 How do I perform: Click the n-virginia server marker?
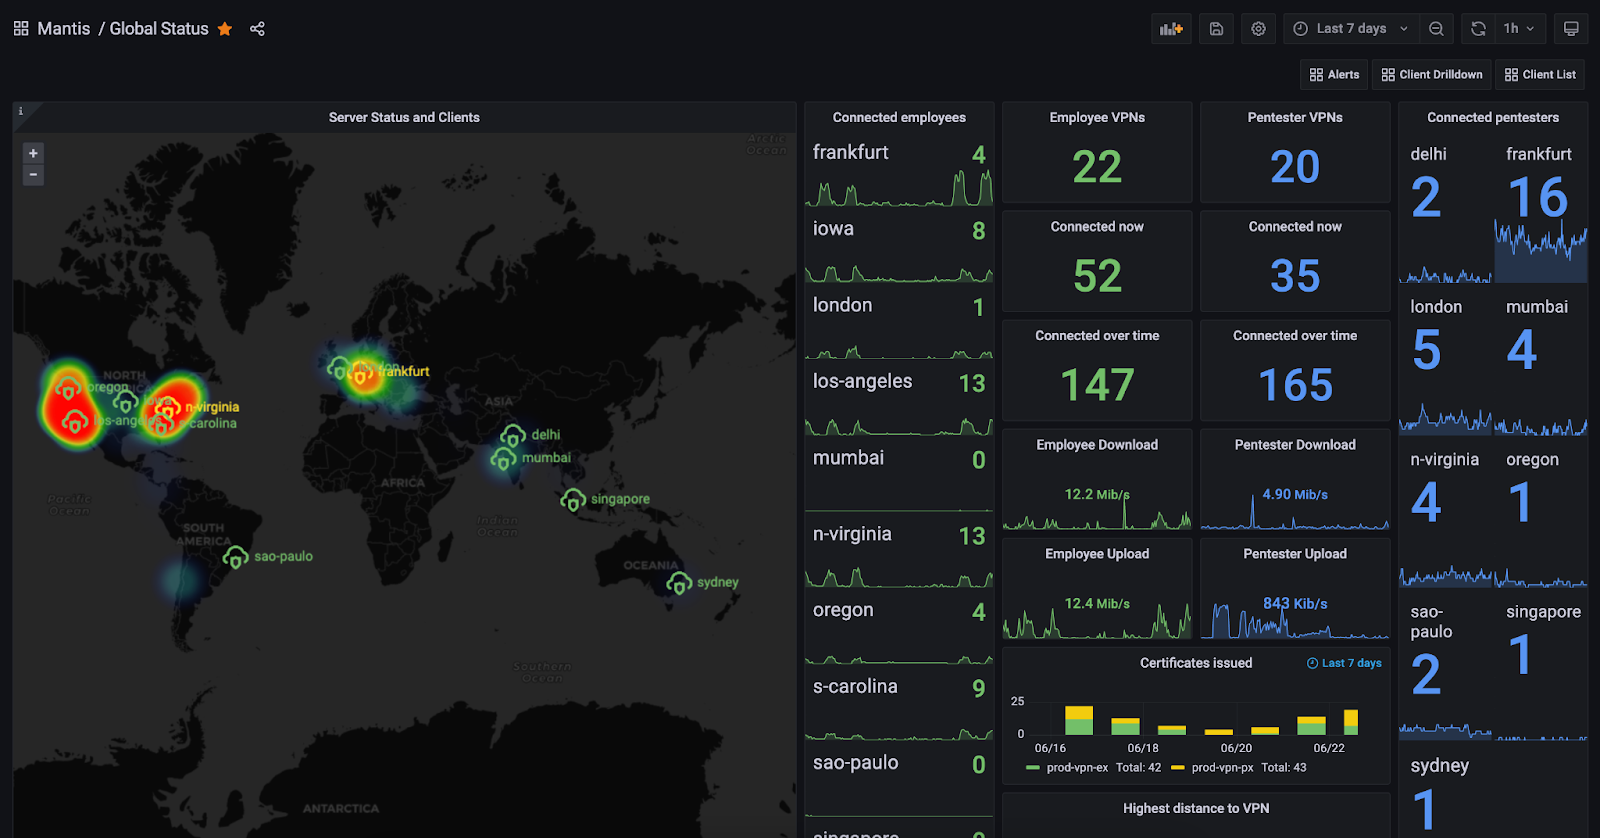pyautogui.click(x=170, y=407)
